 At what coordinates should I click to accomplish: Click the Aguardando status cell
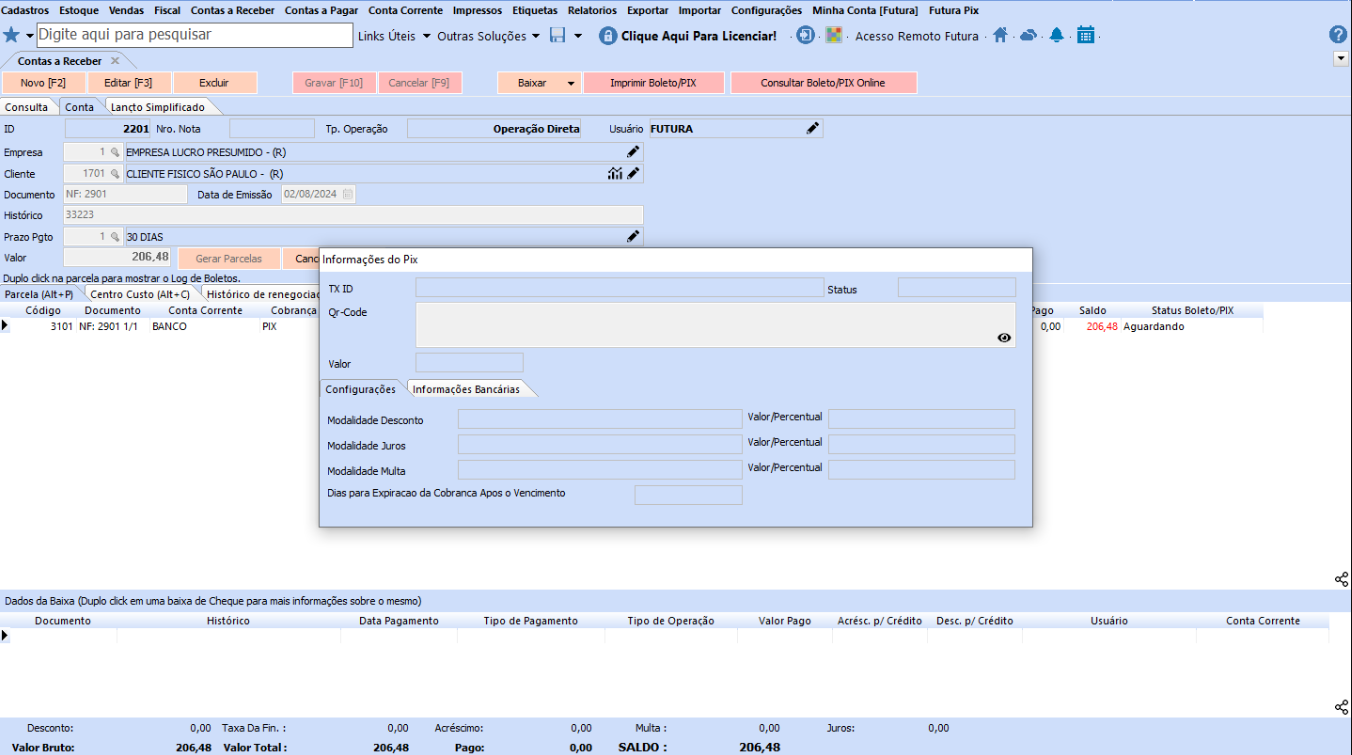click(x=1153, y=327)
